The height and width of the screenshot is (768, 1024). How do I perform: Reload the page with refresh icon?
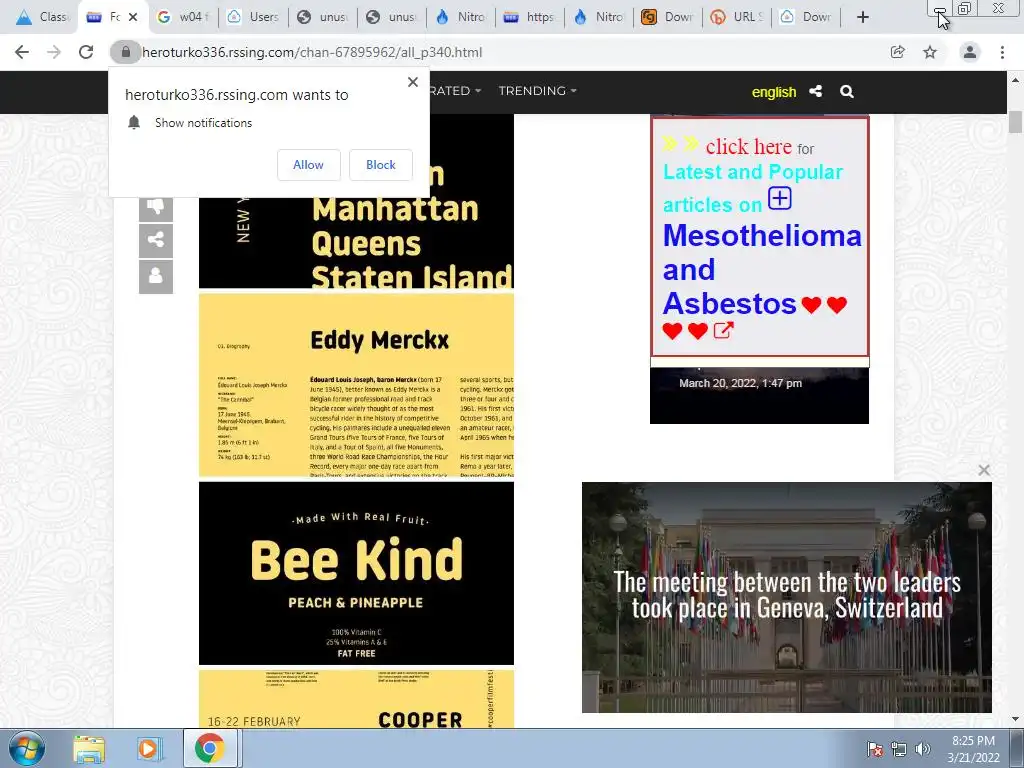pos(86,52)
